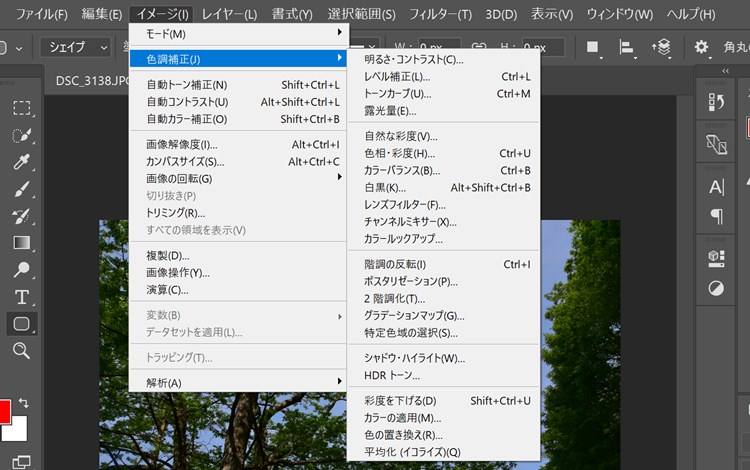Viewport: 750px width, 470px height.
Task: Select the Horizontal Type tool
Action: [22, 297]
